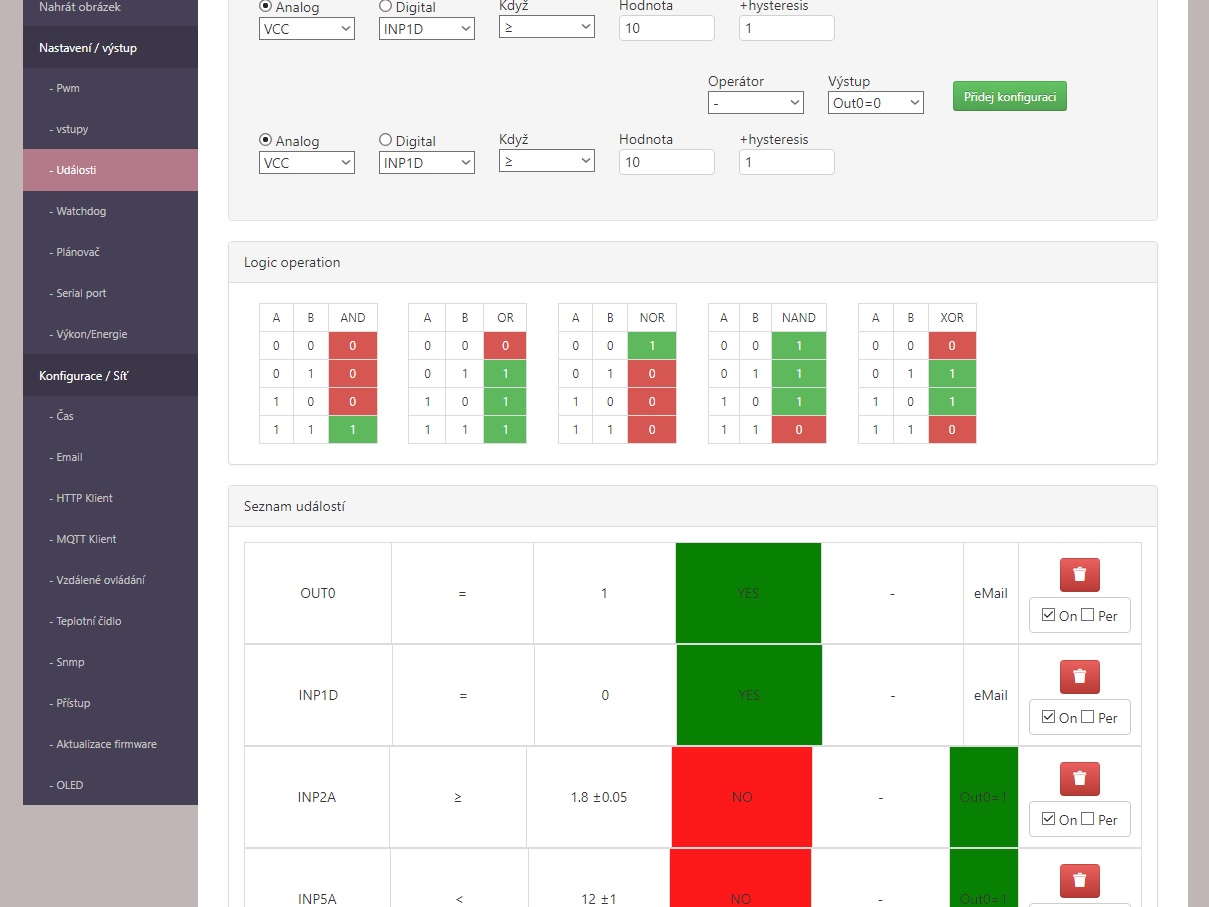Click the green YES status cell for OUT0
1209x907 pixels.
click(x=748, y=593)
